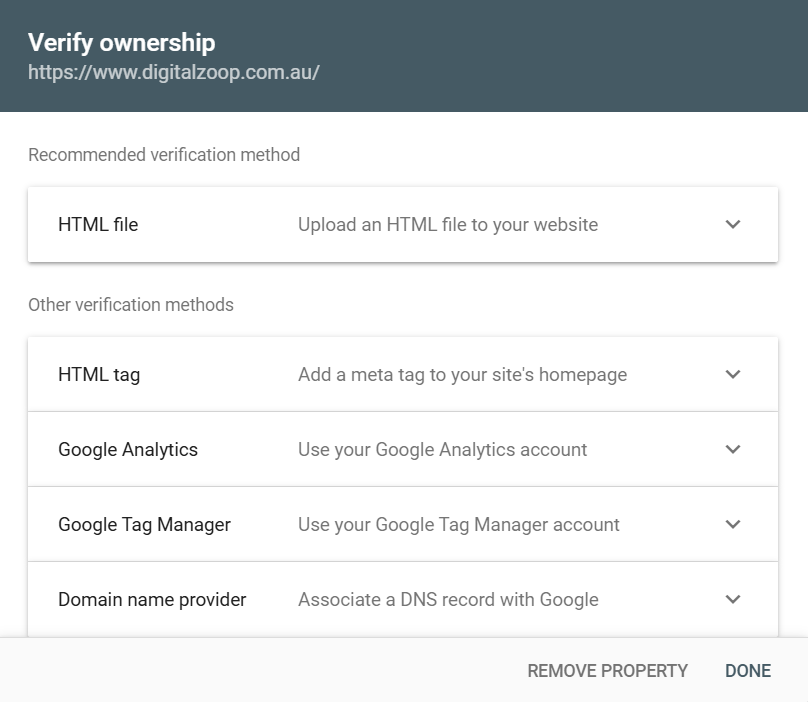Click 'Associate a DNS record with Google' description
The image size is (808, 702).
click(448, 599)
